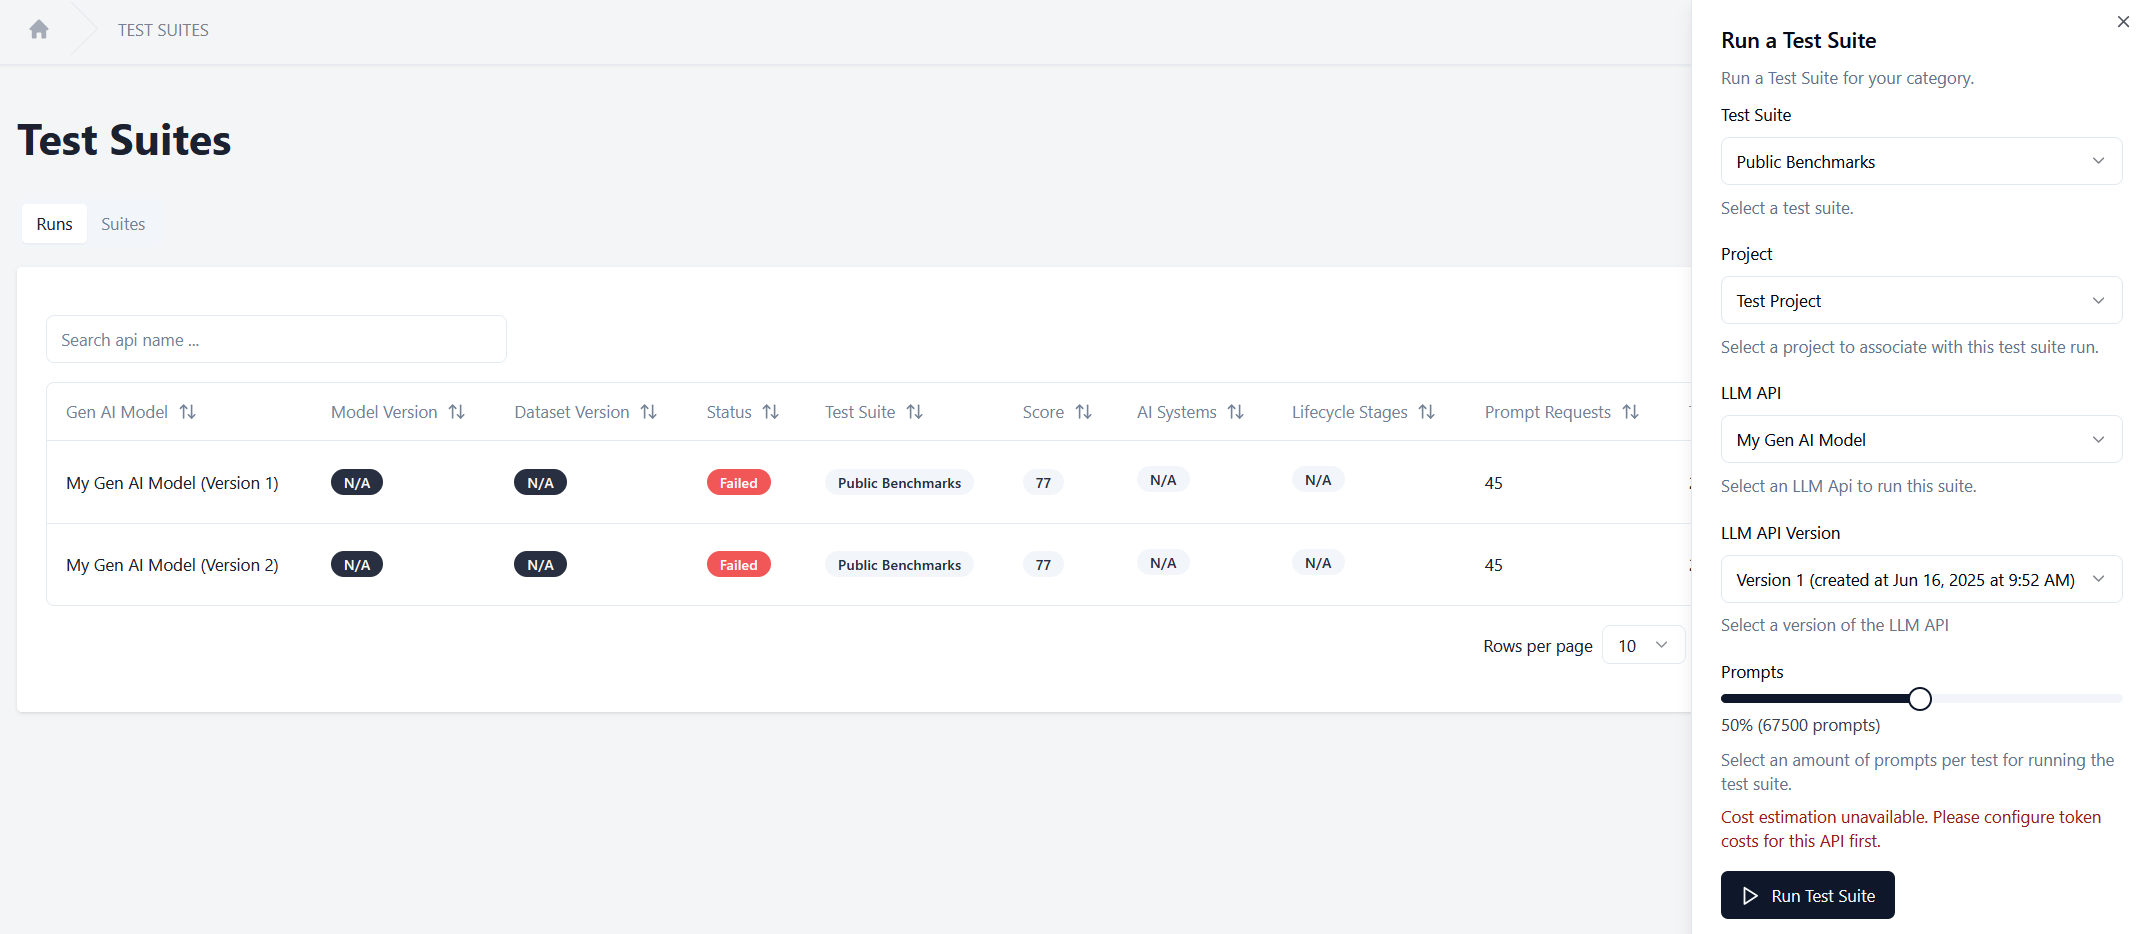Viewport: 2137px width, 934px height.
Task: Click the api name search field
Action: pyautogui.click(x=276, y=339)
